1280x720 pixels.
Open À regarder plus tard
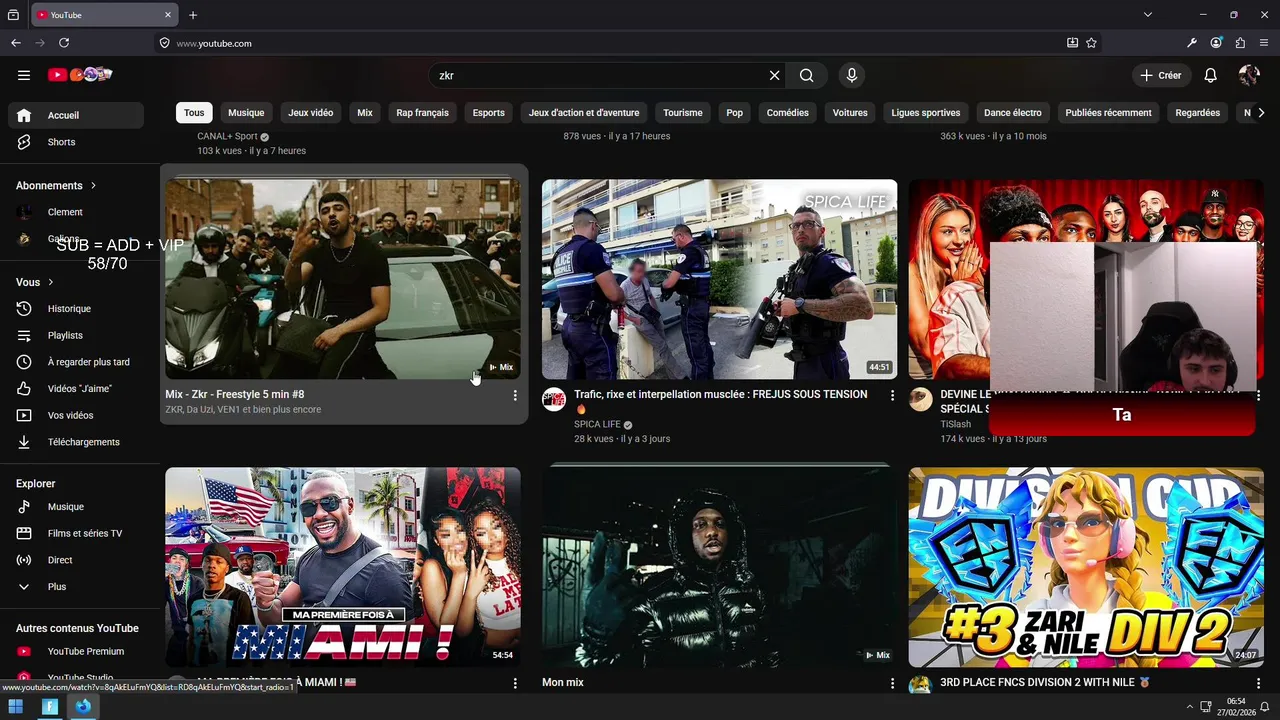[76, 362]
